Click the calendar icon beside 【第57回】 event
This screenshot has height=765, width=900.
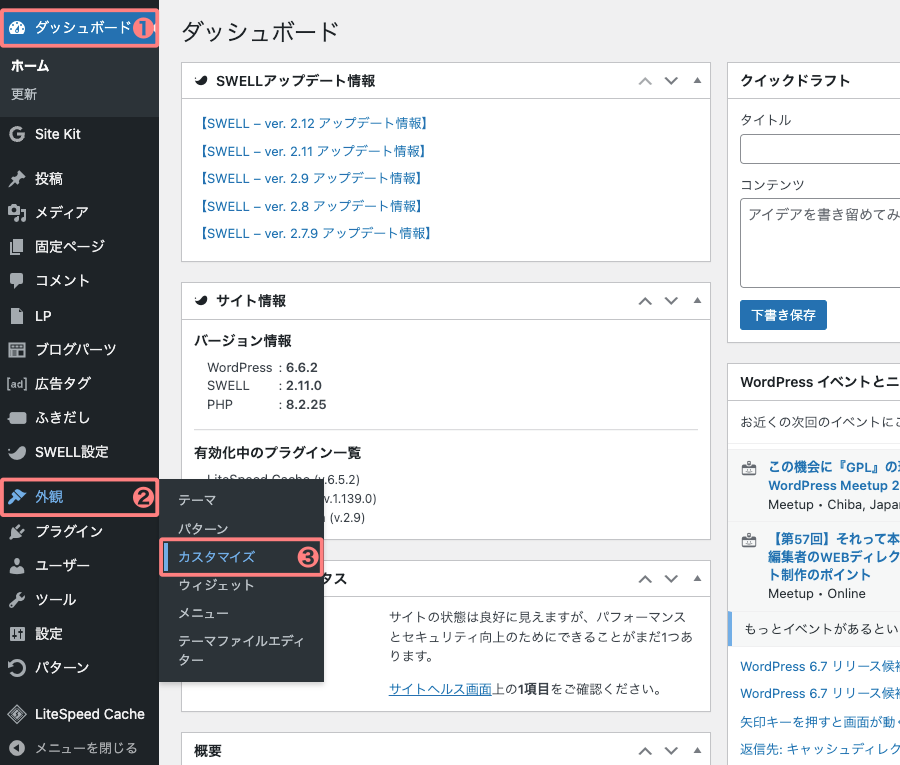coord(749,540)
